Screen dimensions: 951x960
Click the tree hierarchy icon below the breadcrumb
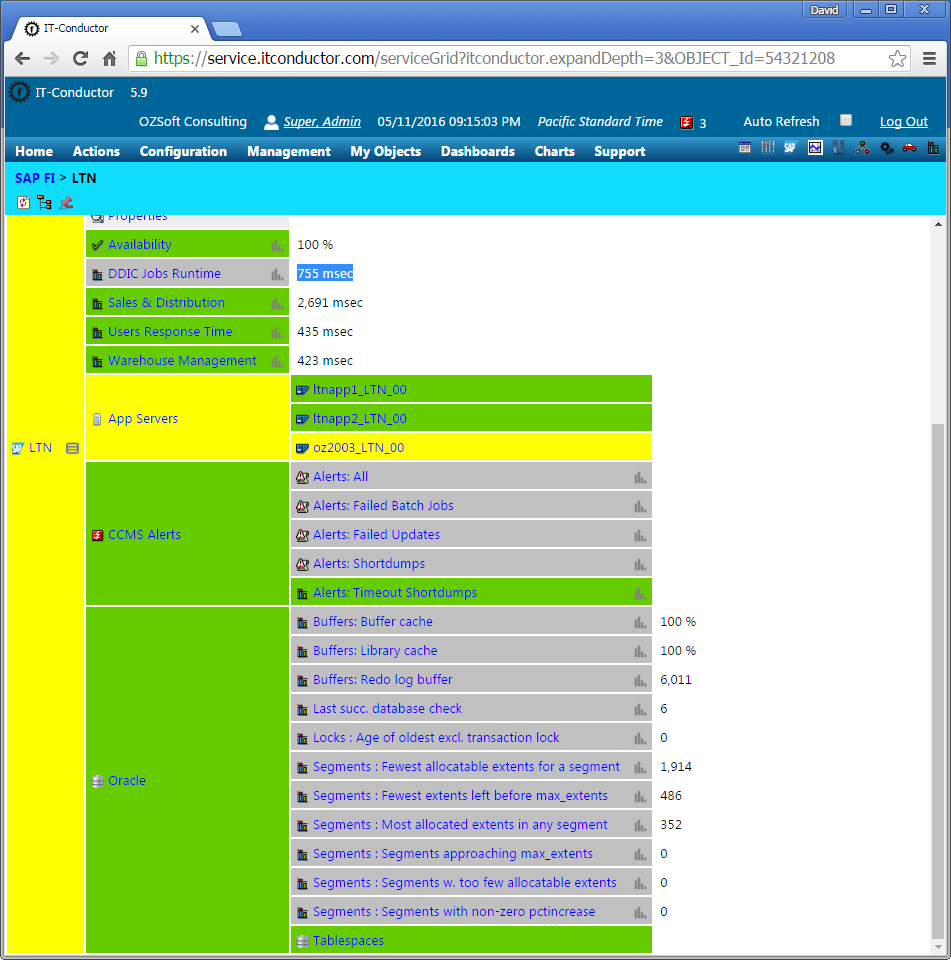44,203
